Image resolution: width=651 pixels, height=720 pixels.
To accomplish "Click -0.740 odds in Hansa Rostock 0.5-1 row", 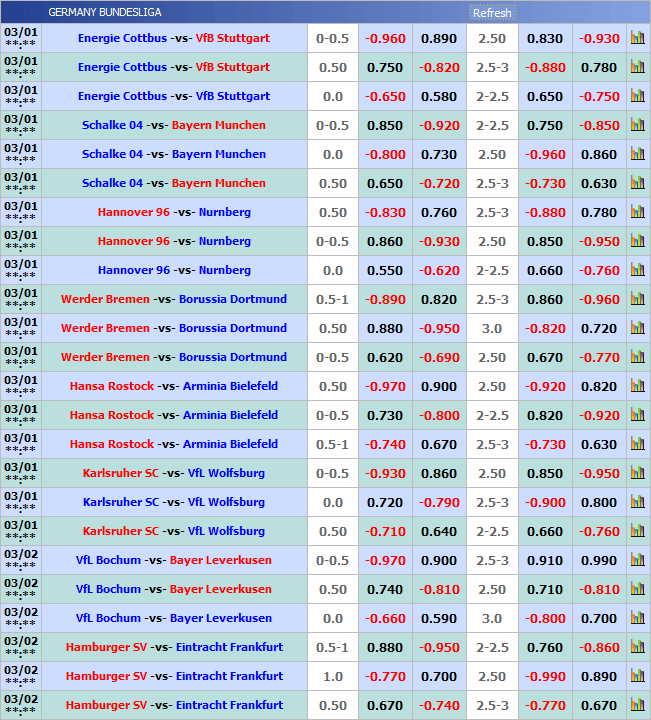I will click(x=385, y=444).
